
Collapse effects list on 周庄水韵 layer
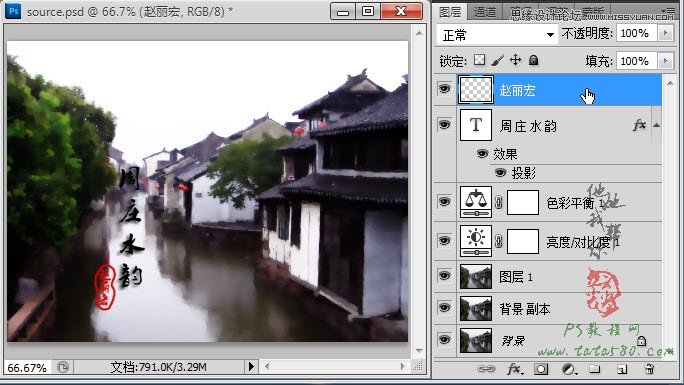coord(657,125)
